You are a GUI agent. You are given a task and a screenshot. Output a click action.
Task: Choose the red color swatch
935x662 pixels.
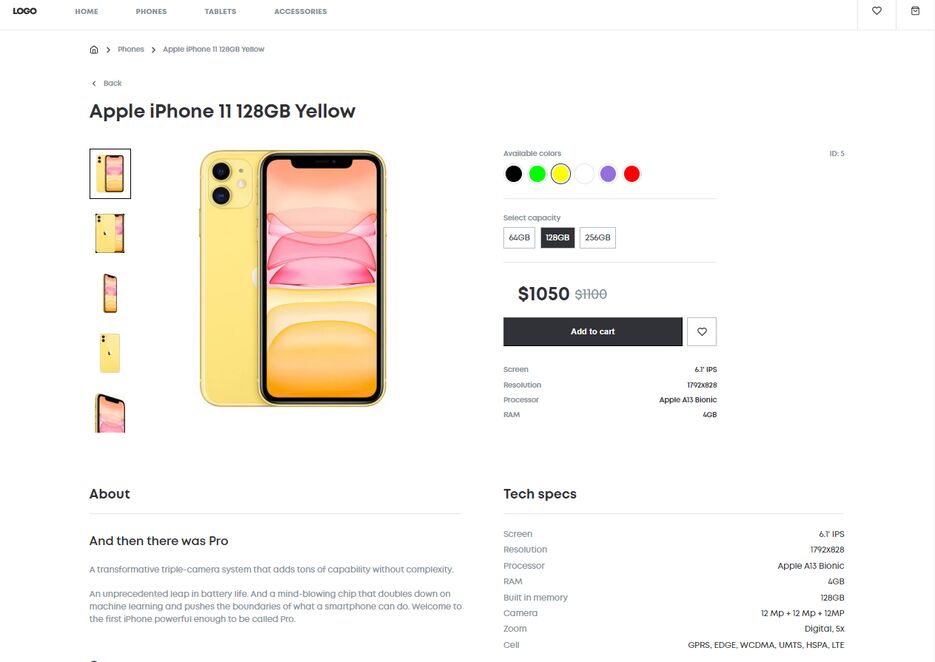click(x=631, y=174)
